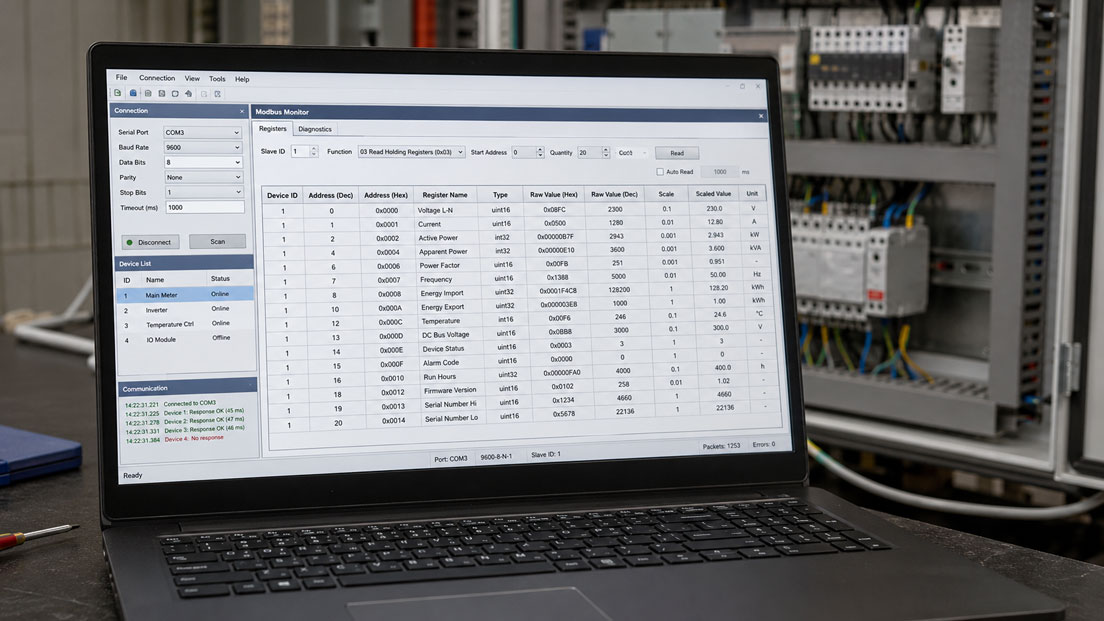Image resolution: width=1104 pixels, height=621 pixels.
Task: Click the Read button
Action: pos(677,153)
